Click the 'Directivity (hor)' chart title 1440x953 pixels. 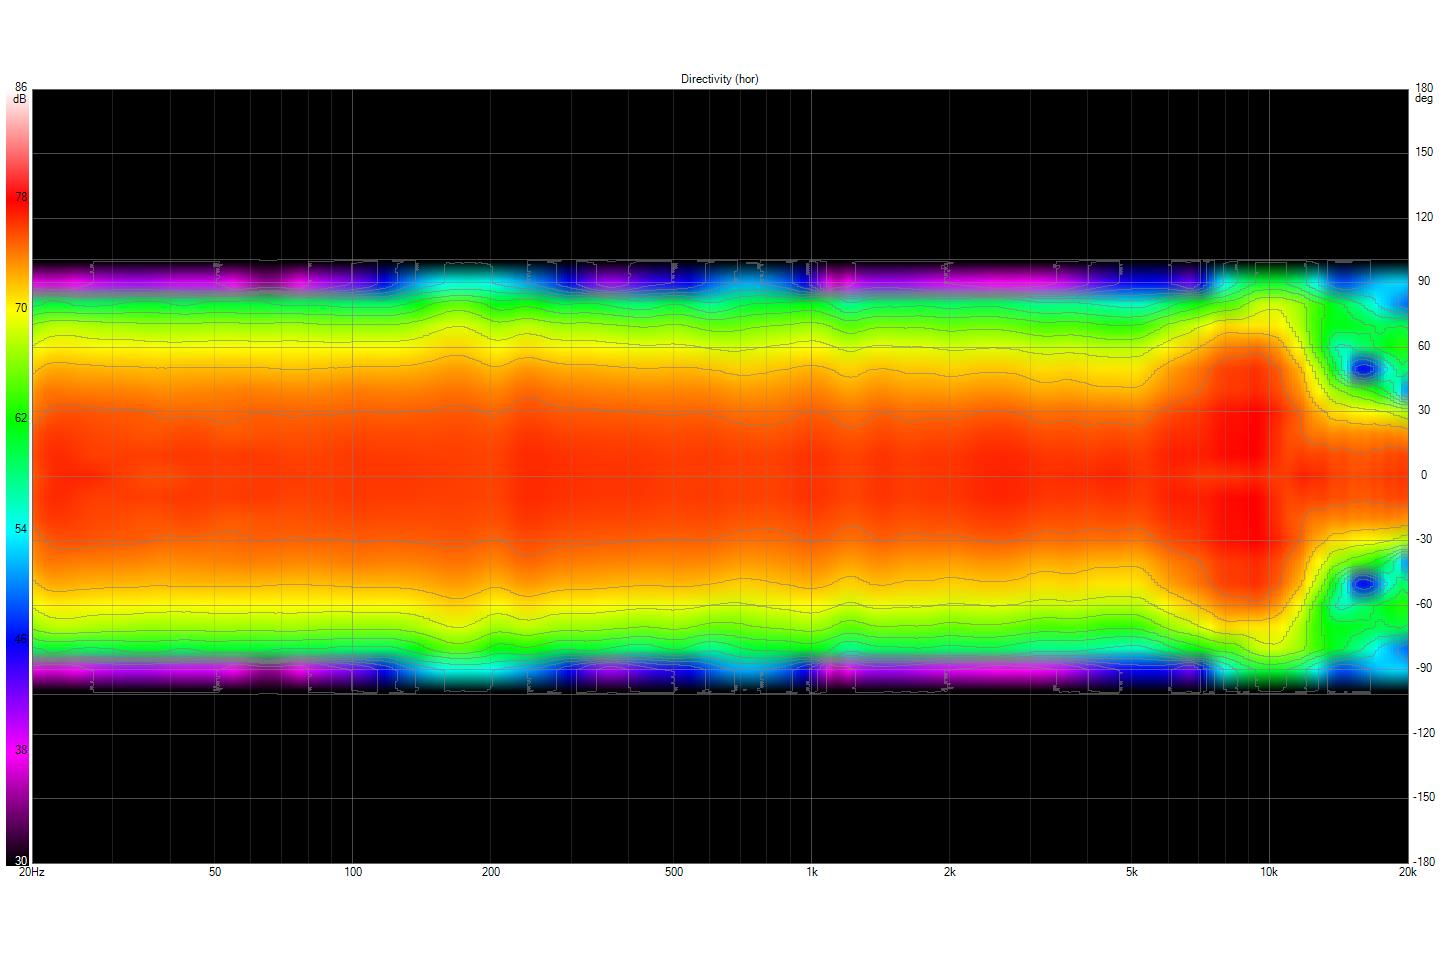click(719, 79)
